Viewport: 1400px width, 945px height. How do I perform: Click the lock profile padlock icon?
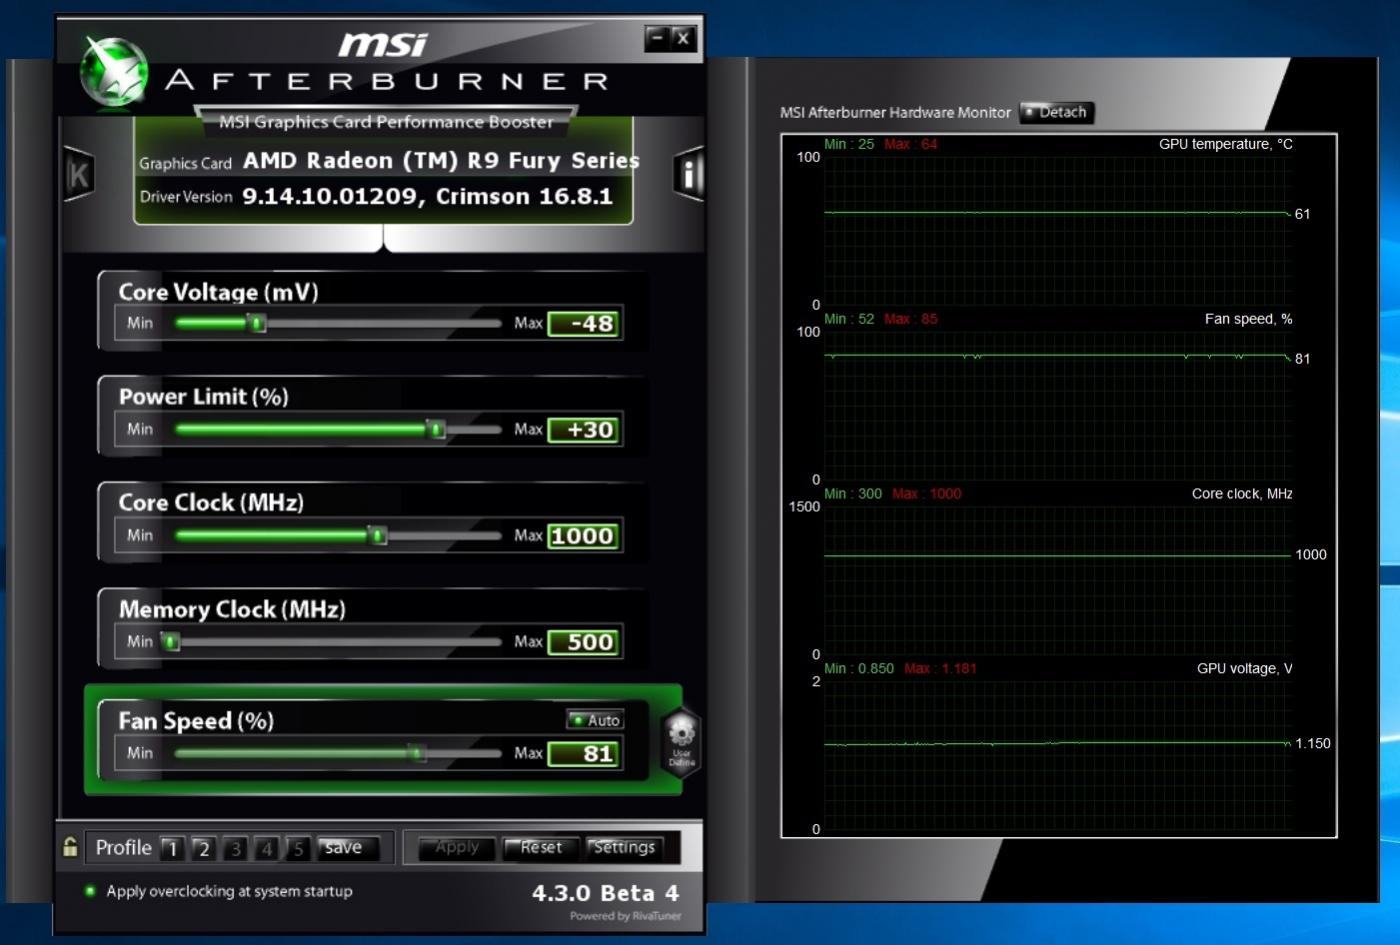click(x=70, y=847)
